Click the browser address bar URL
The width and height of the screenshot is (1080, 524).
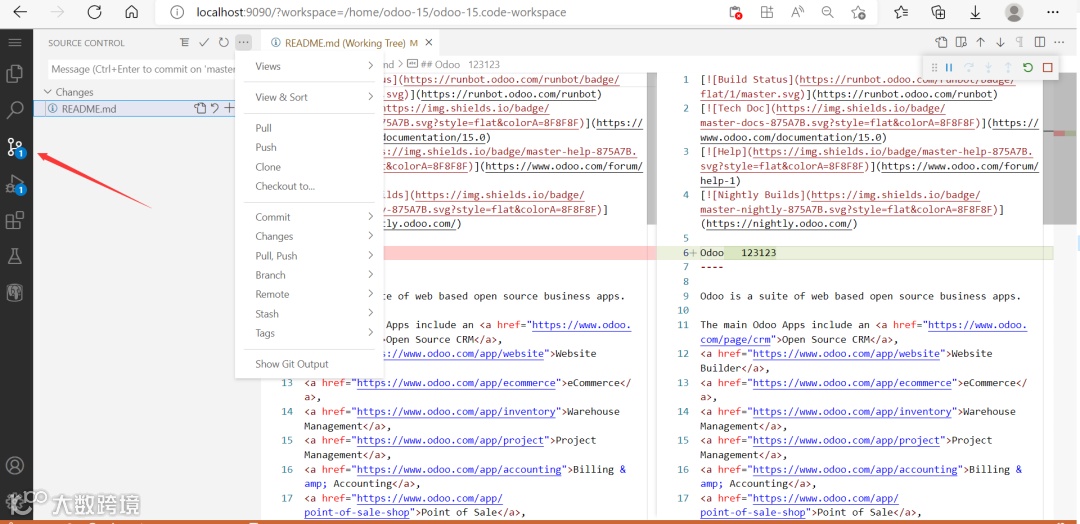382,12
